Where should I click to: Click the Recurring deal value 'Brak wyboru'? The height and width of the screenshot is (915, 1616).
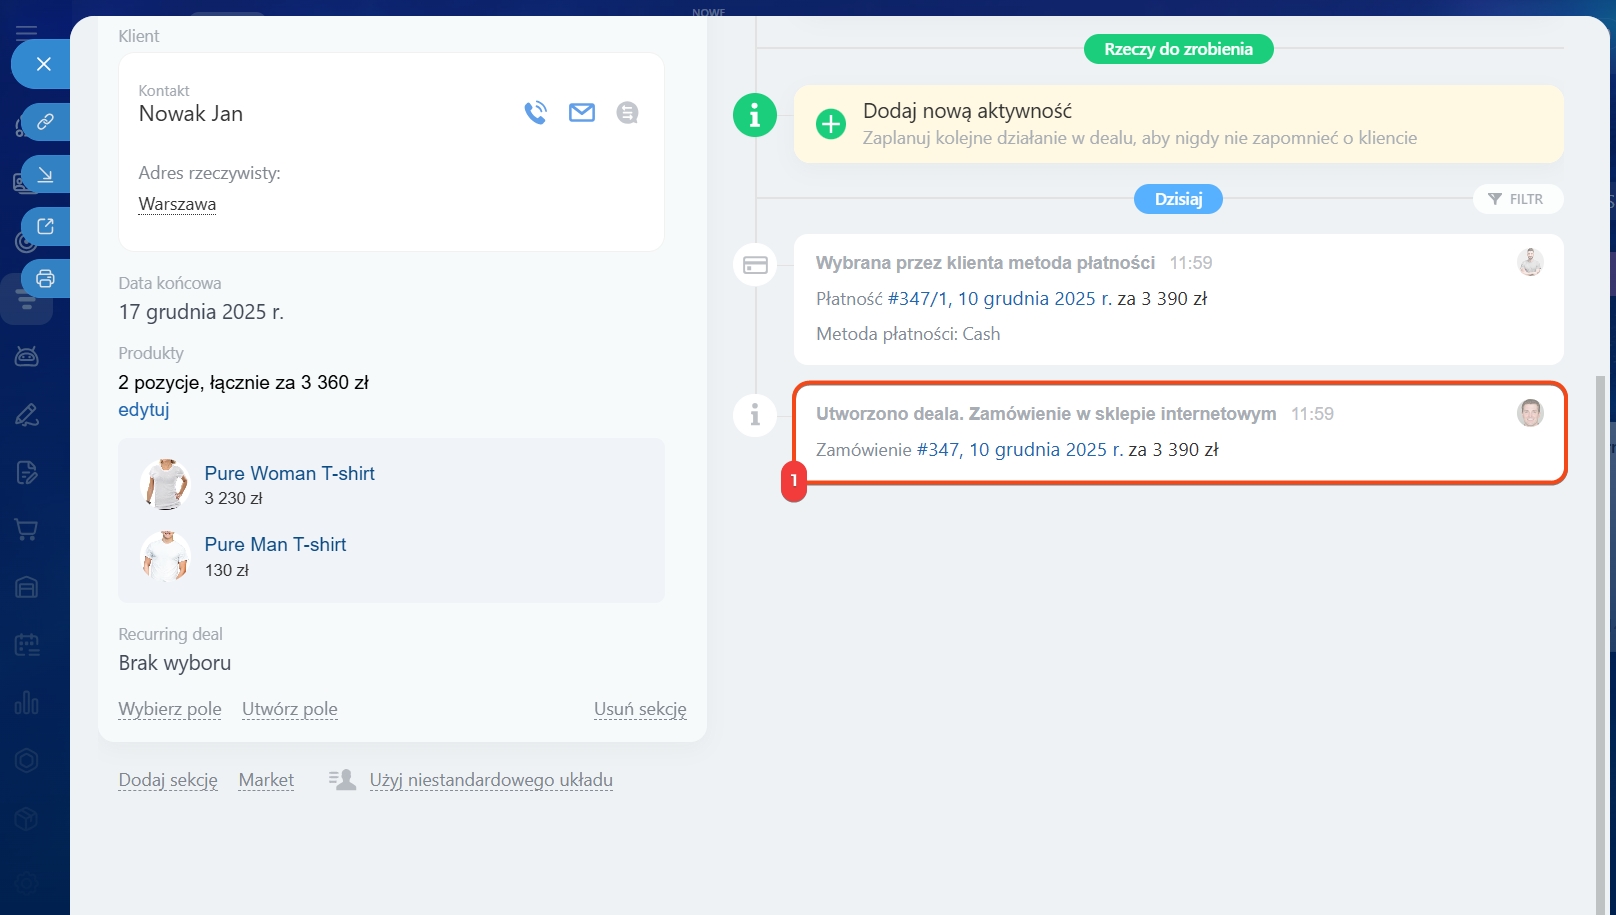175,663
